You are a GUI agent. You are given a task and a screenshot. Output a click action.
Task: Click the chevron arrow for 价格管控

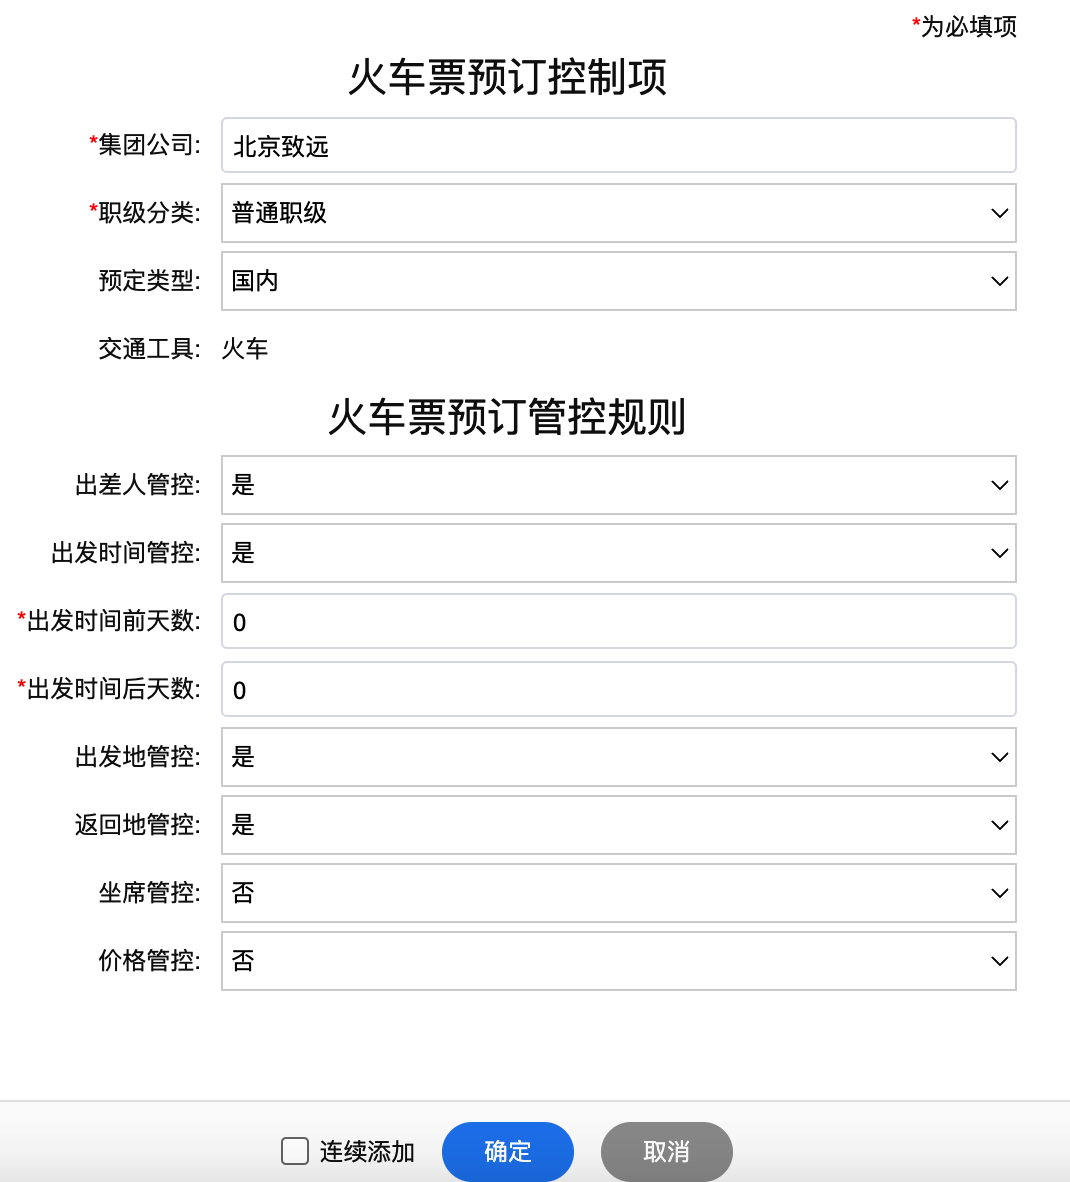(x=999, y=961)
